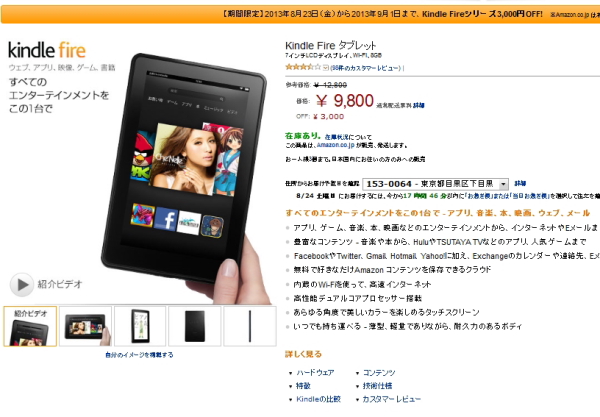Click the Amazon.co.jp seller link
The height and width of the screenshot is (417, 600).
point(336,145)
